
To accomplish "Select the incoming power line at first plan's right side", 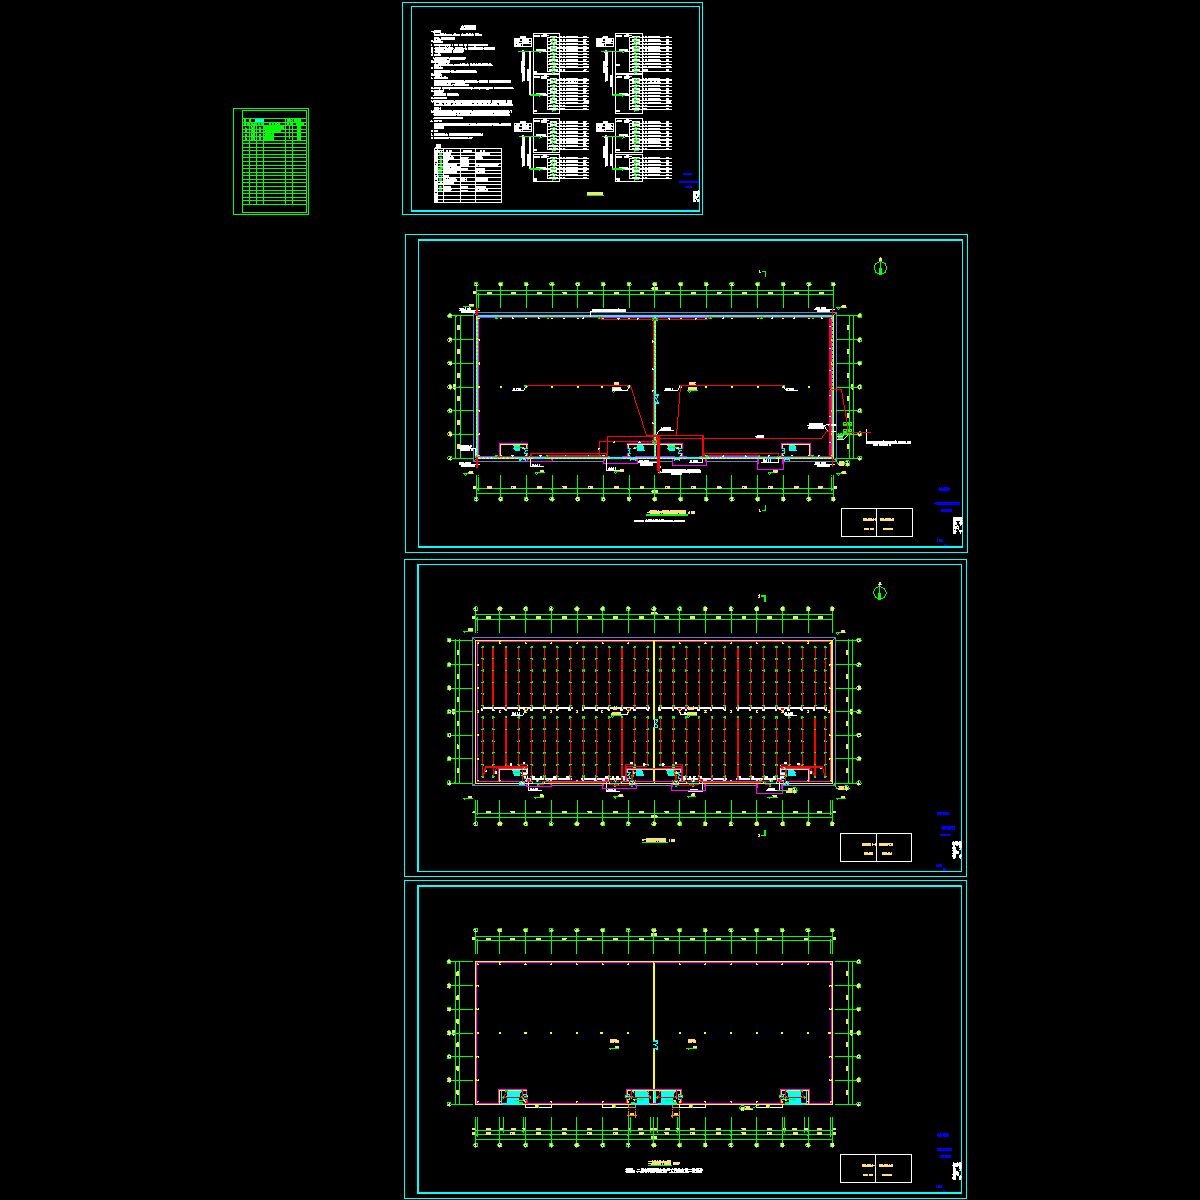I will (x=858, y=433).
